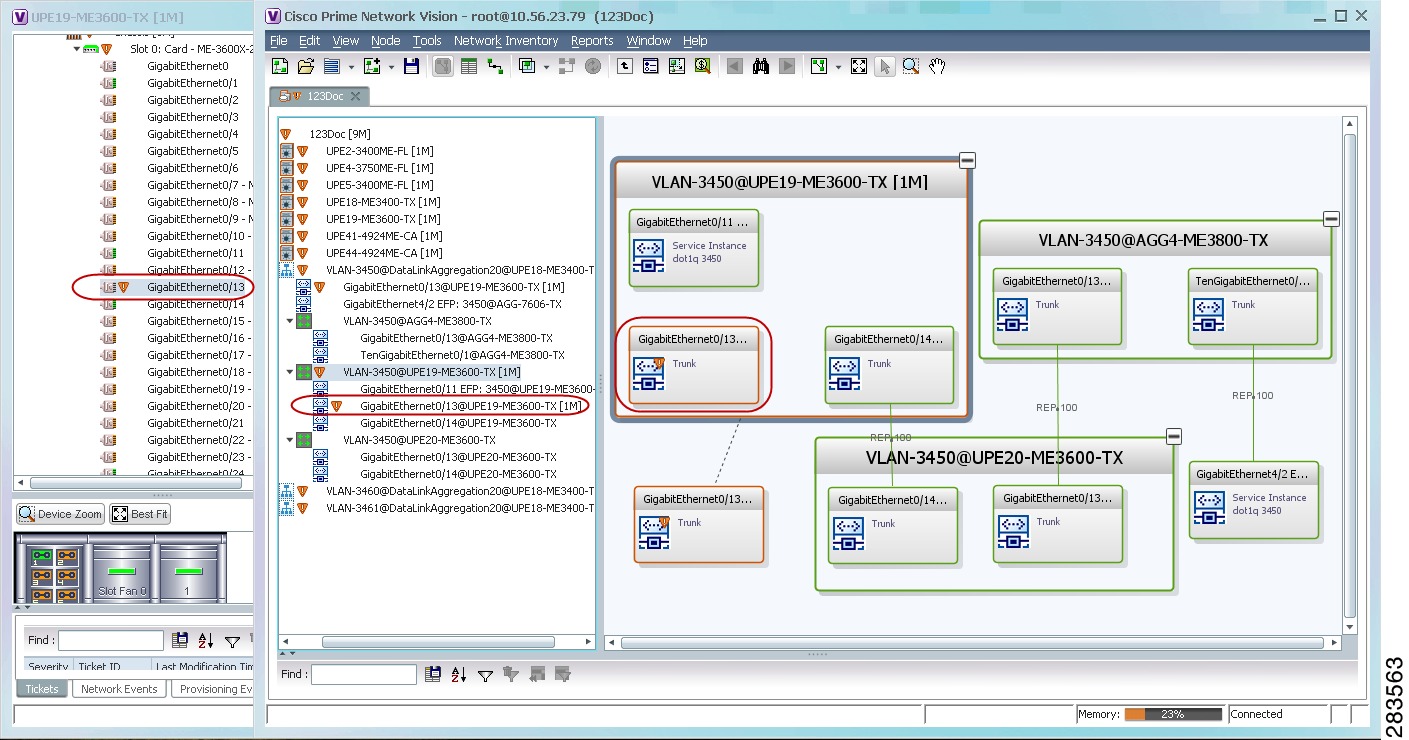Viewport: 1409px width, 740px height.
Task: Collapse VLAN-3450@AGG4-ME3800-TX tree node
Action: click(289, 321)
